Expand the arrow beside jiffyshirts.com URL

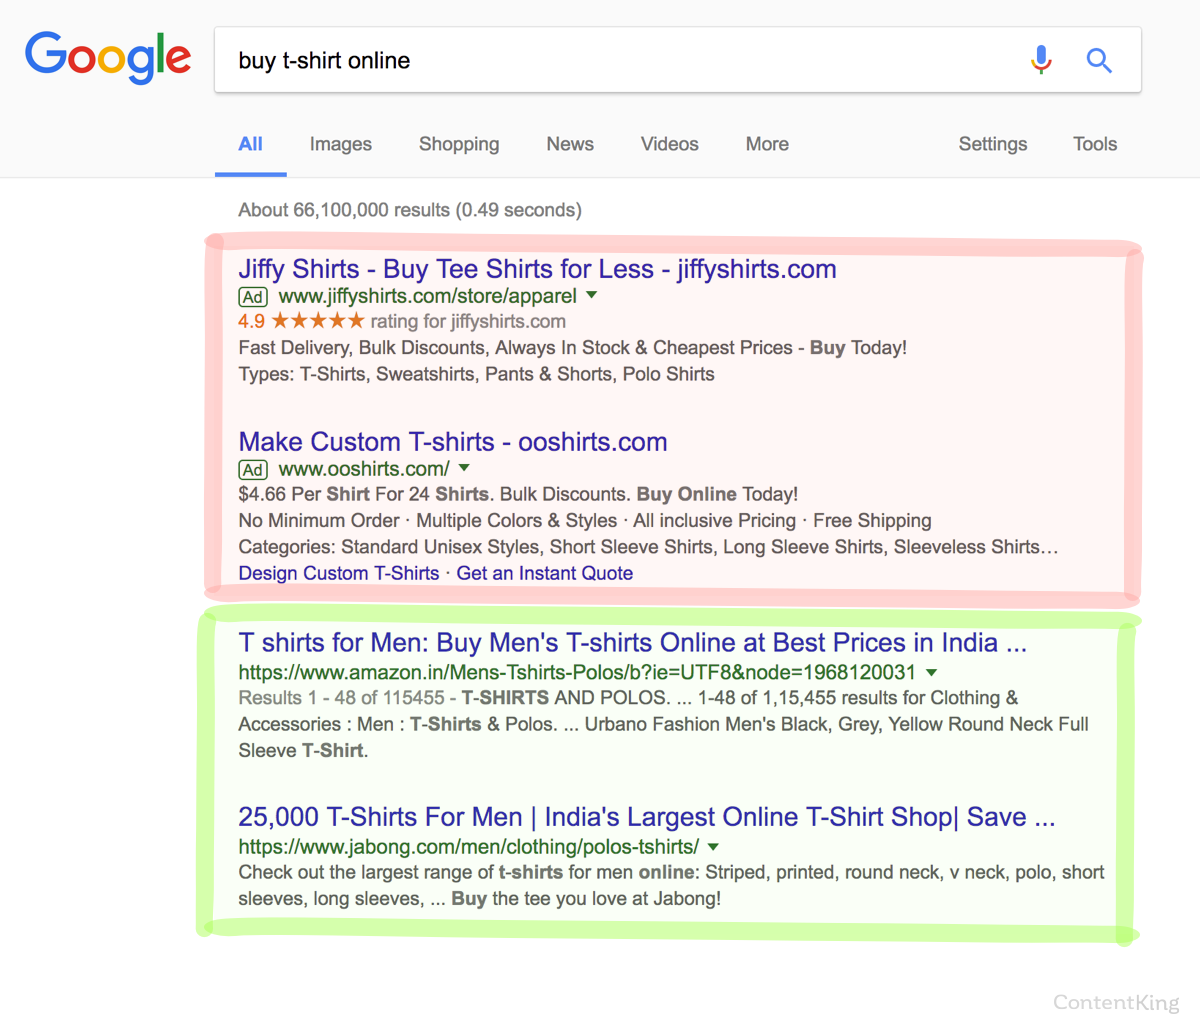click(x=591, y=295)
